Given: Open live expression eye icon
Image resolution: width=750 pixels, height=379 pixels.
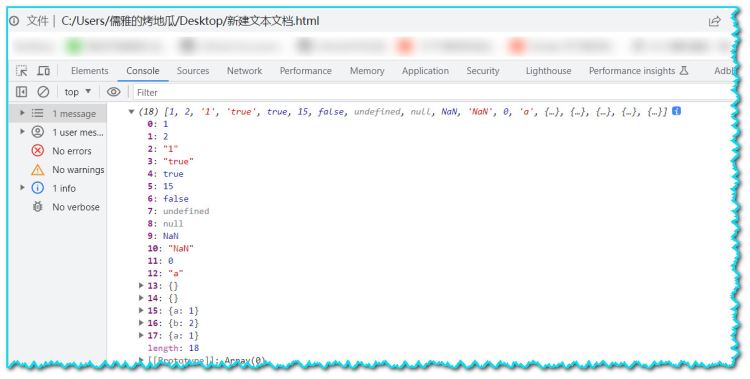Looking at the screenshot, I should 113,92.
